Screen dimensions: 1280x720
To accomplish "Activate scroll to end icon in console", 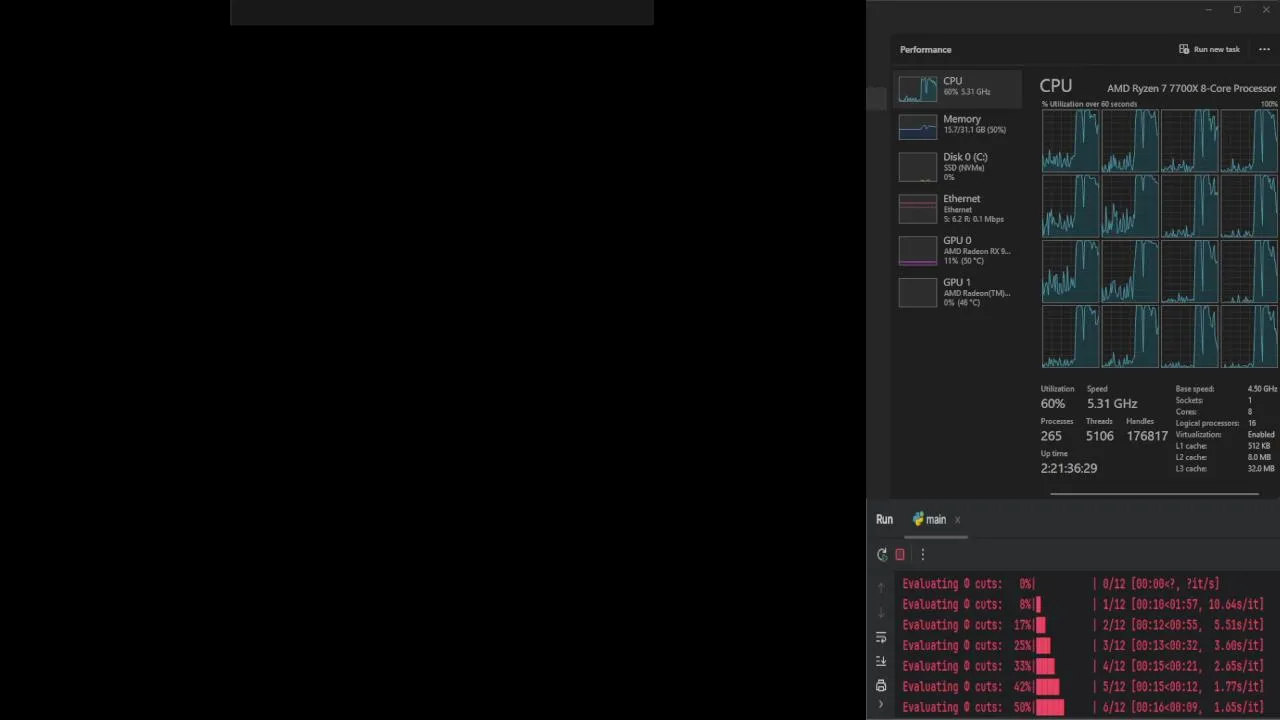I will (x=881, y=662).
